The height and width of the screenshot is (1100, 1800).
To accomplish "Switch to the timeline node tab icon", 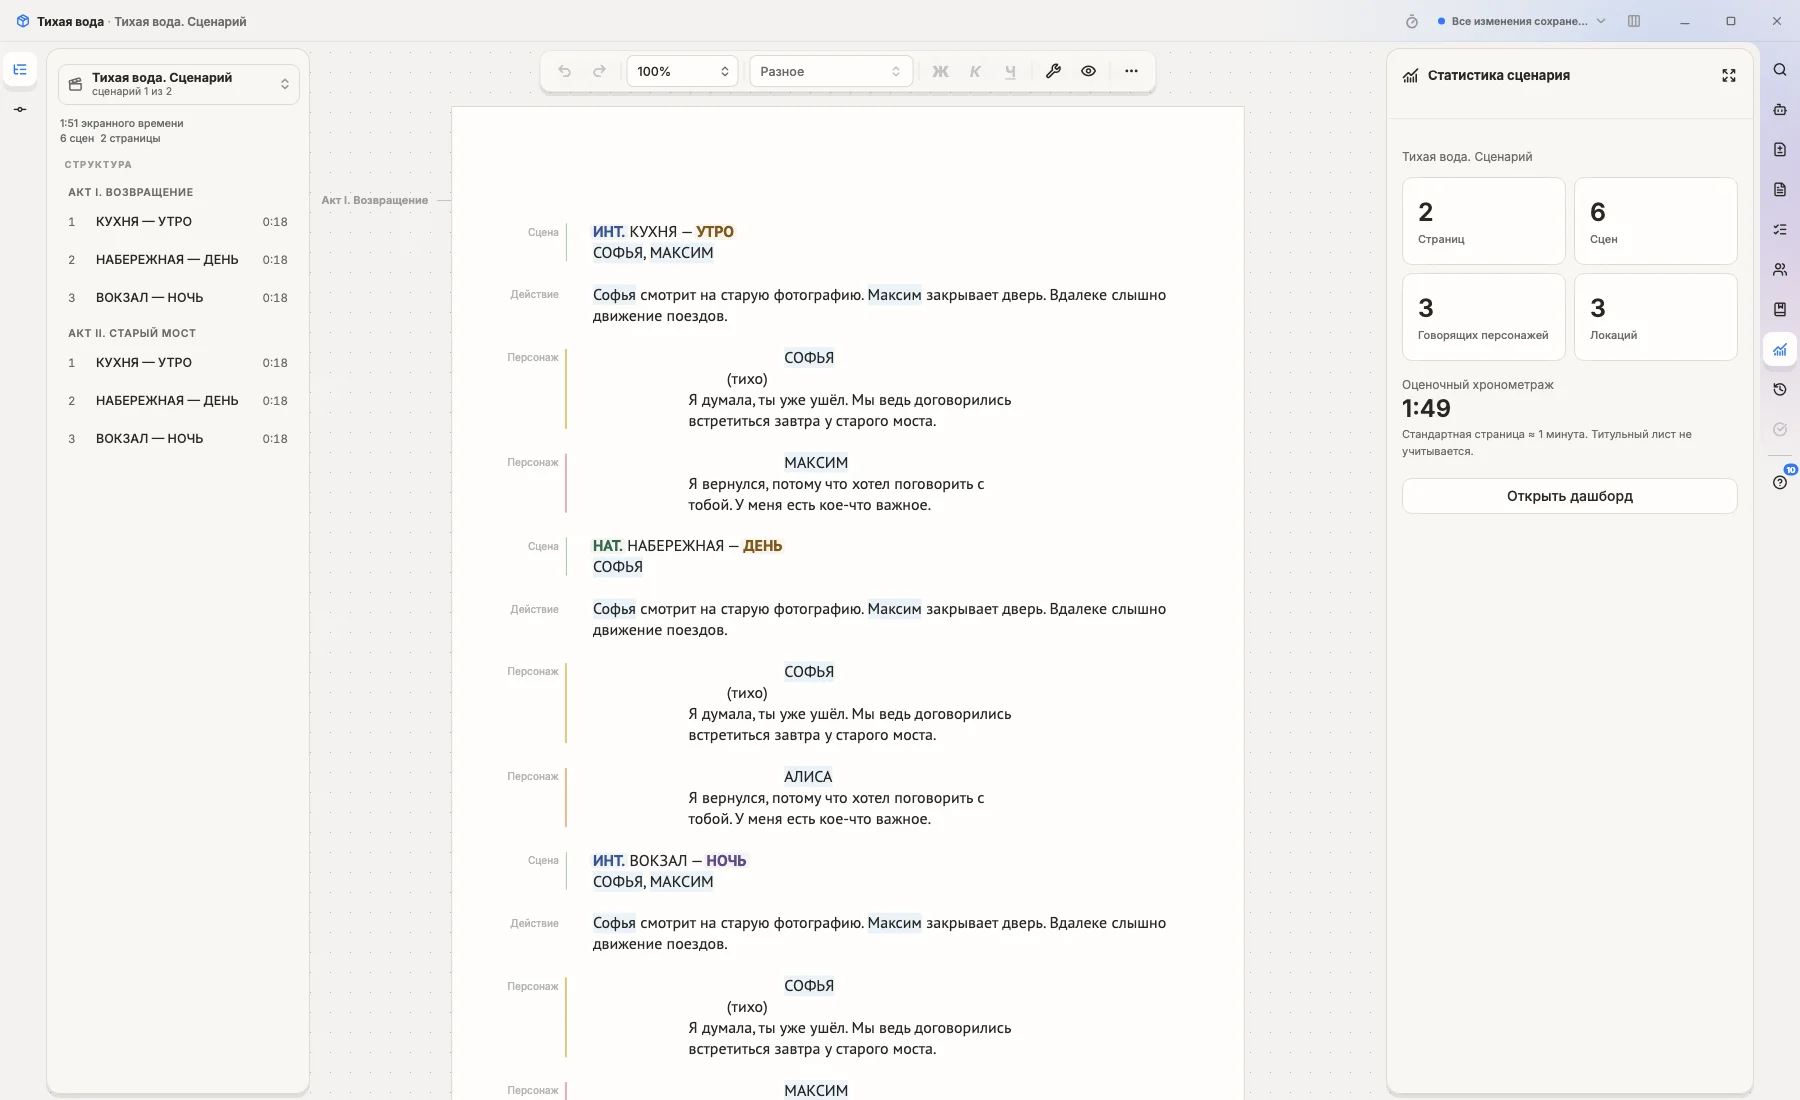I will tap(20, 109).
